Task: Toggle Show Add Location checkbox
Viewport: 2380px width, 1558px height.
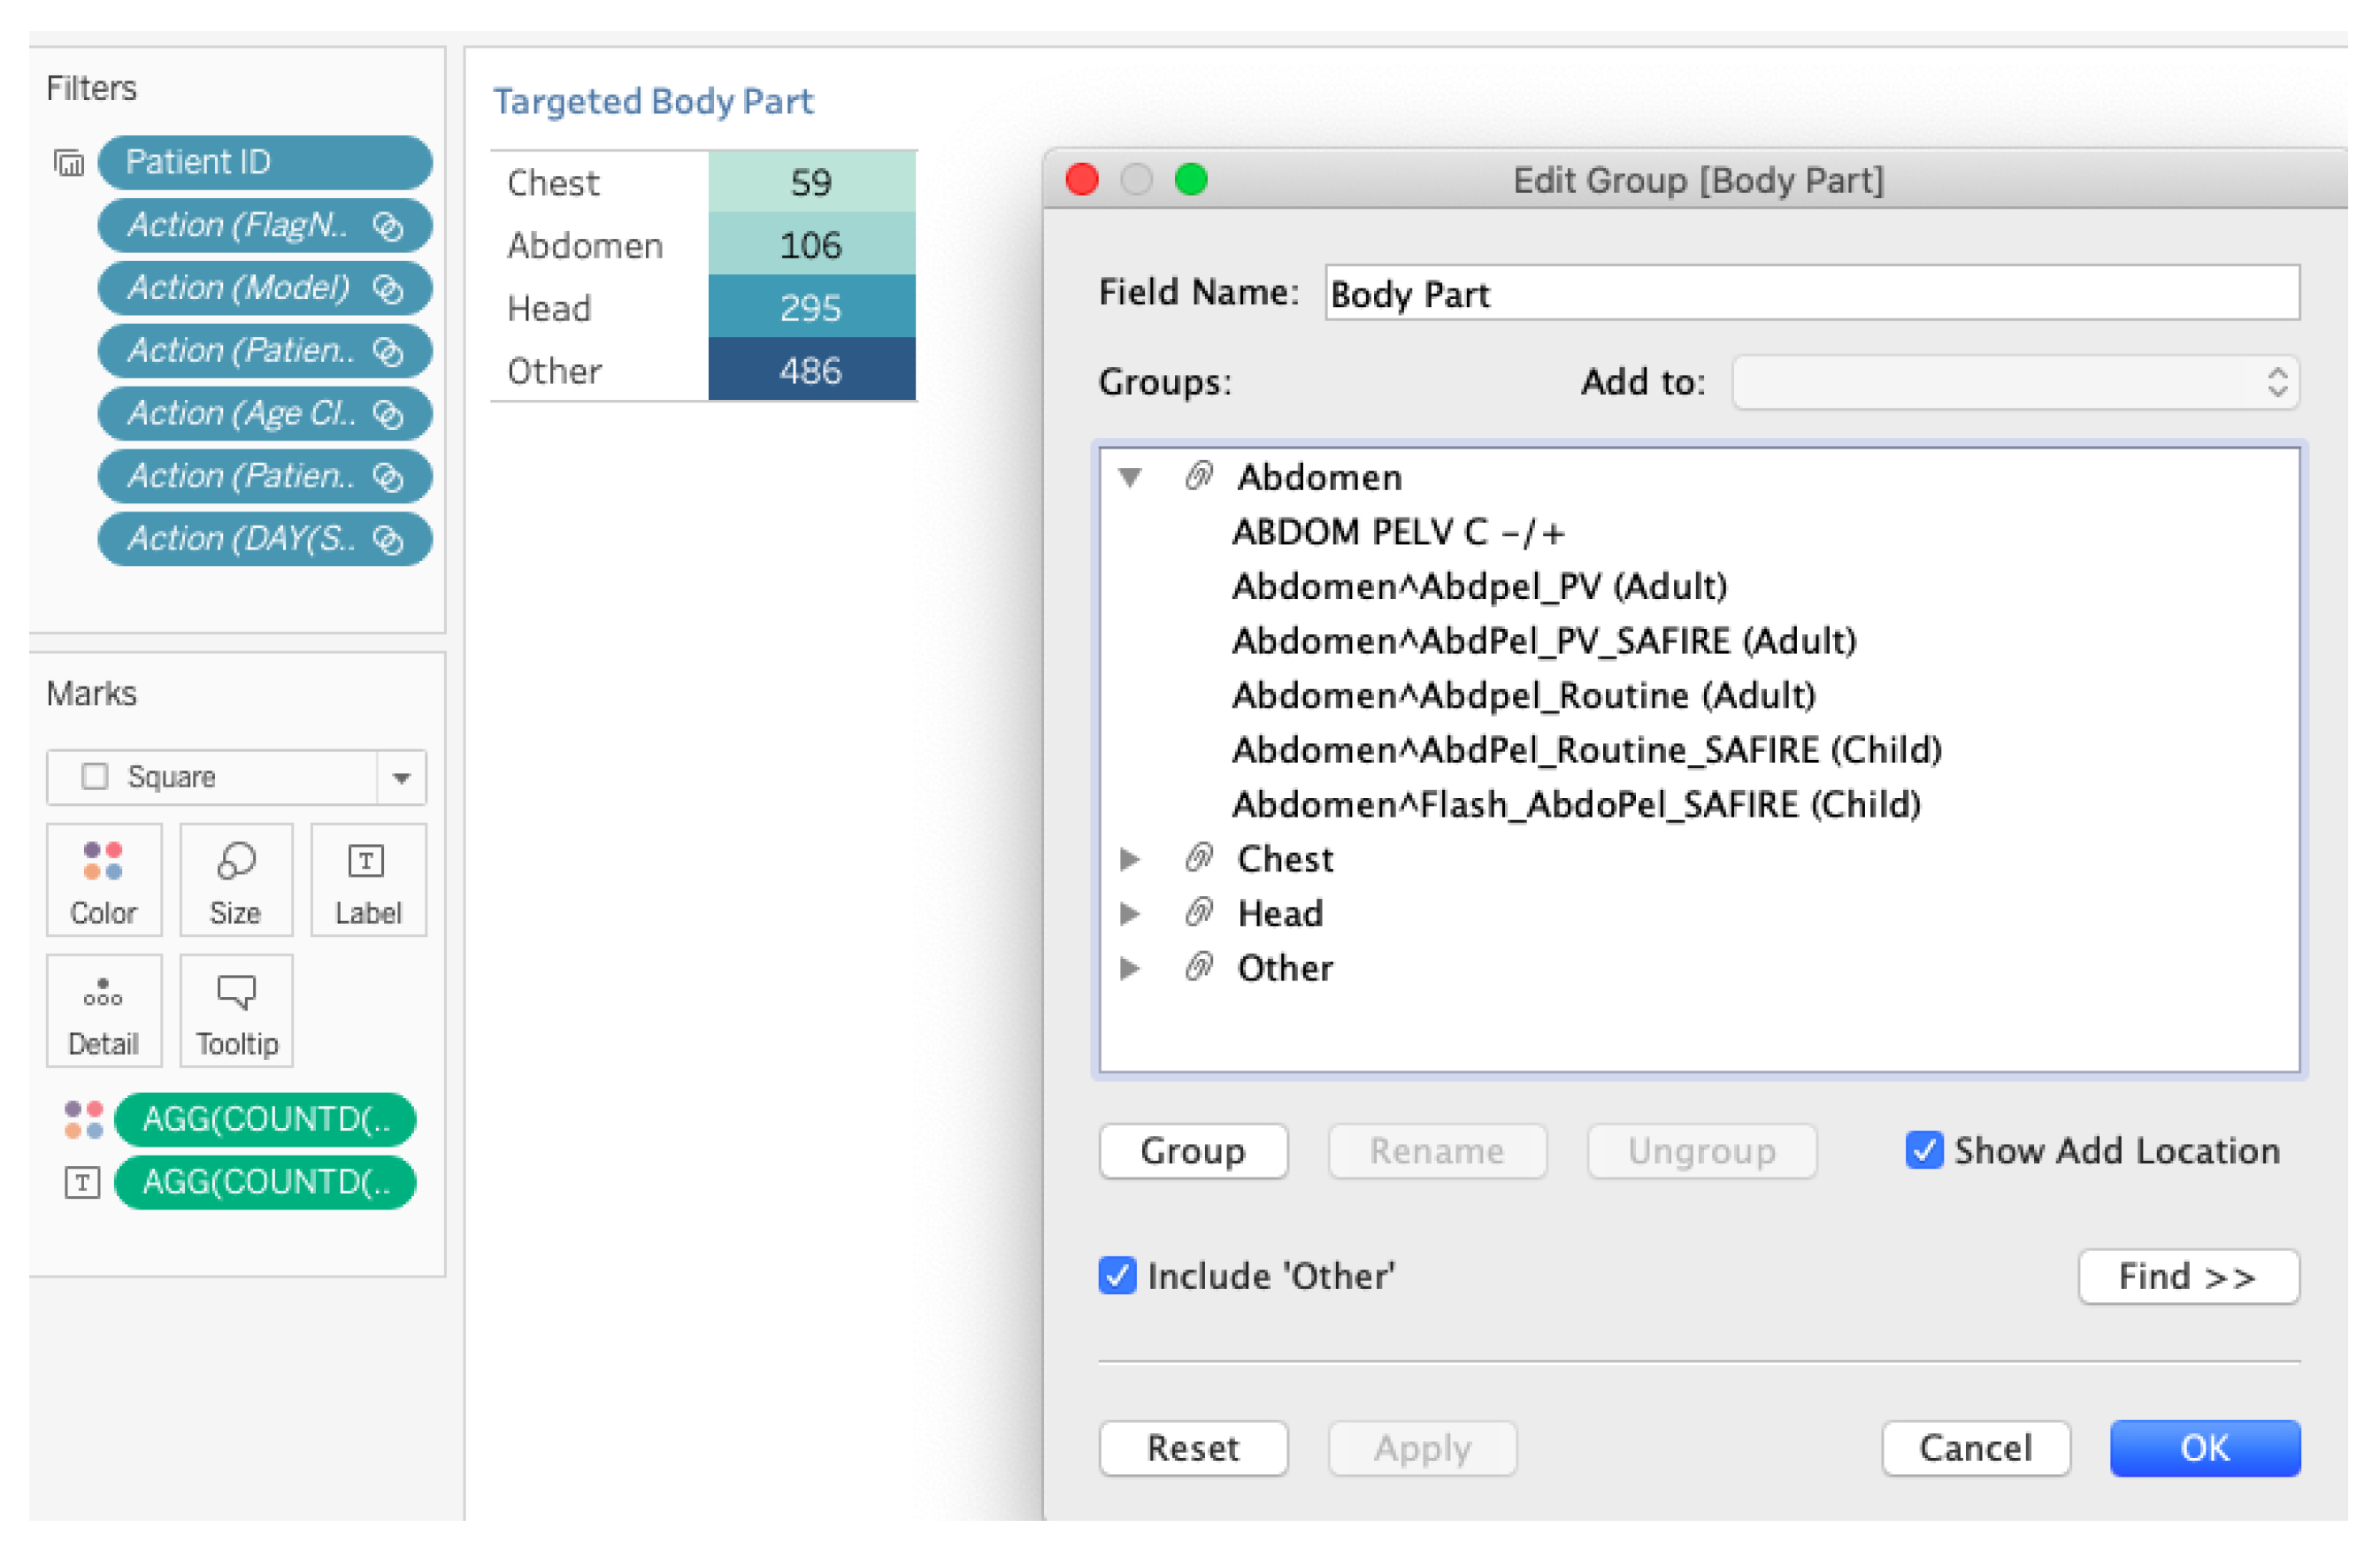Action: 1925,1152
